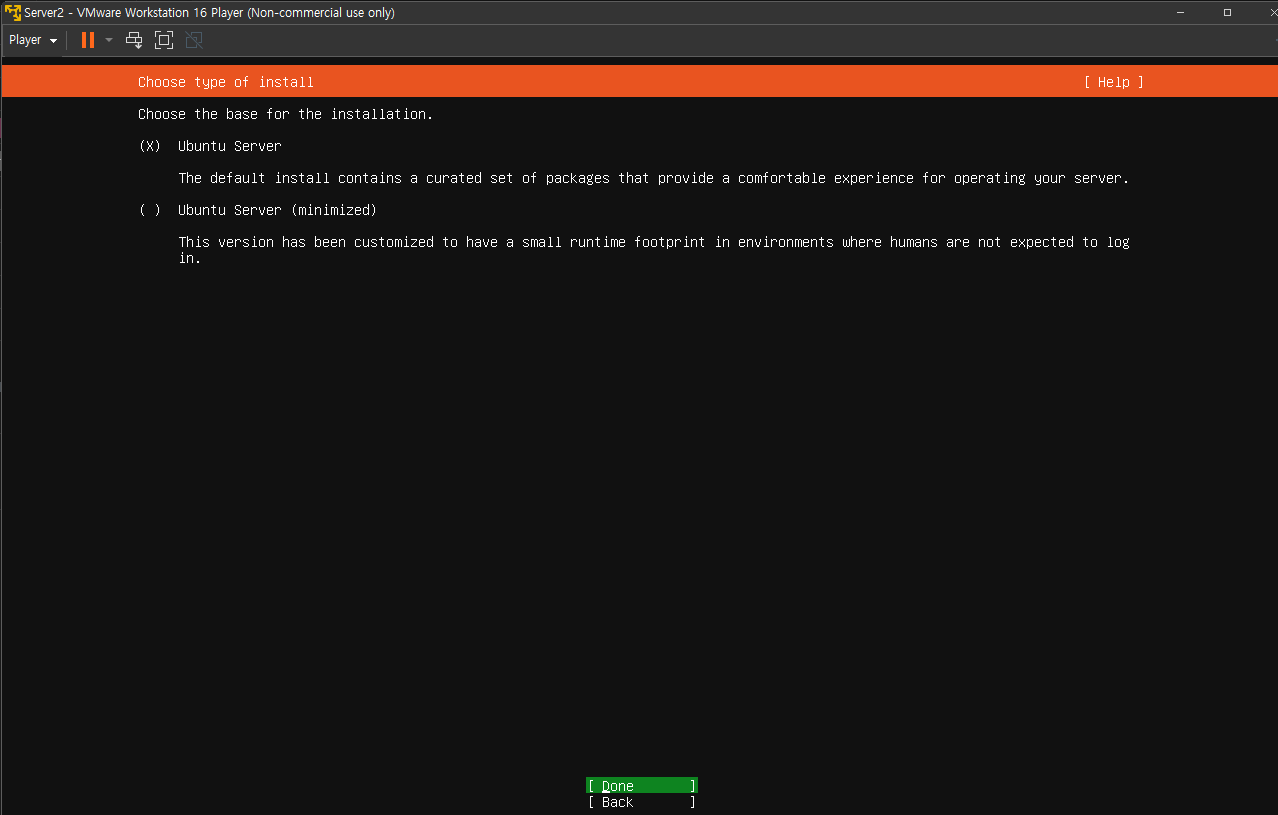Minimize the VMware Player window
The width and height of the screenshot is (1278, 815).
tap(1180, 12)
